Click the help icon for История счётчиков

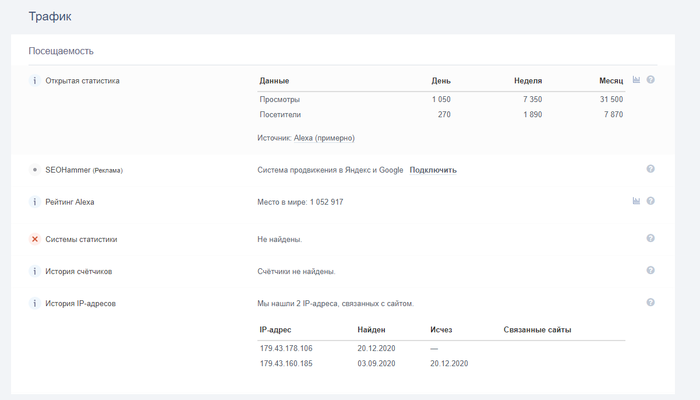[x=650, y=271]
